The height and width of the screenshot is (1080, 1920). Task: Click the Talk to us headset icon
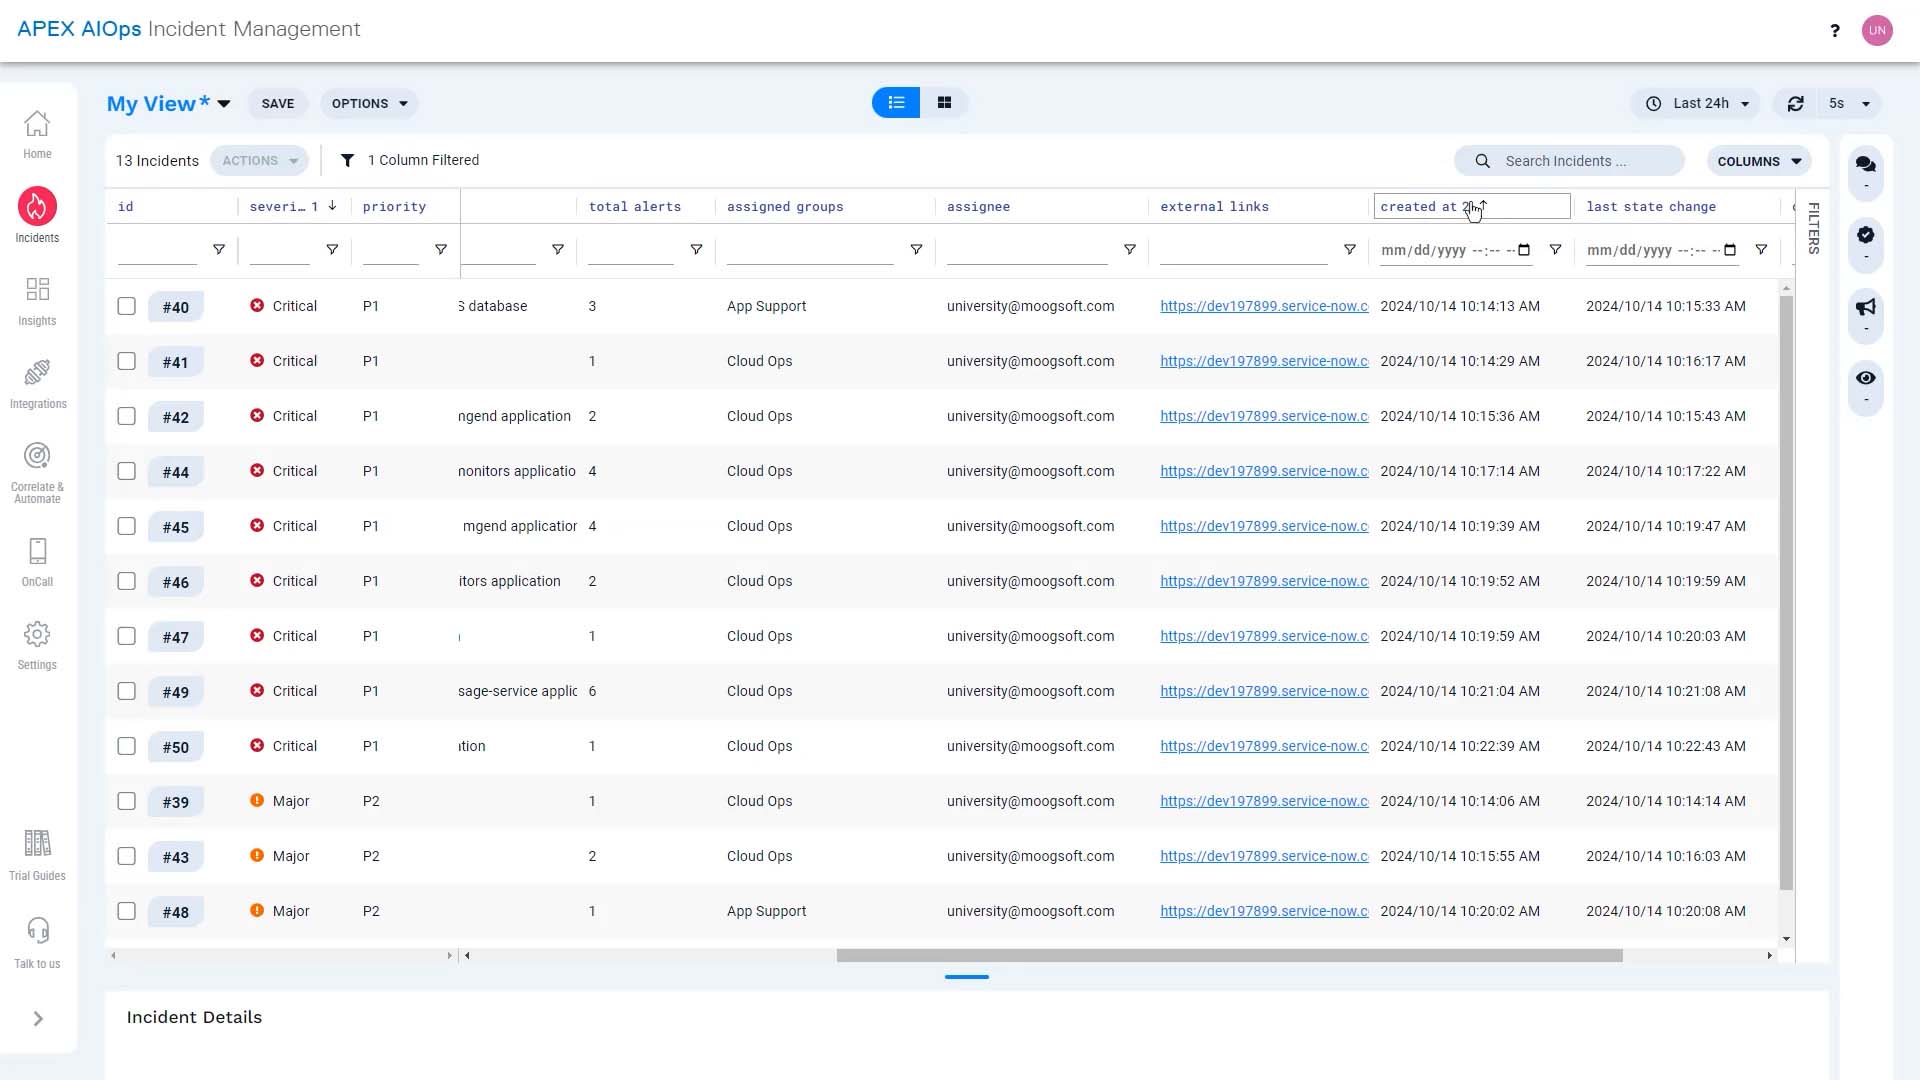click(37, 931)
